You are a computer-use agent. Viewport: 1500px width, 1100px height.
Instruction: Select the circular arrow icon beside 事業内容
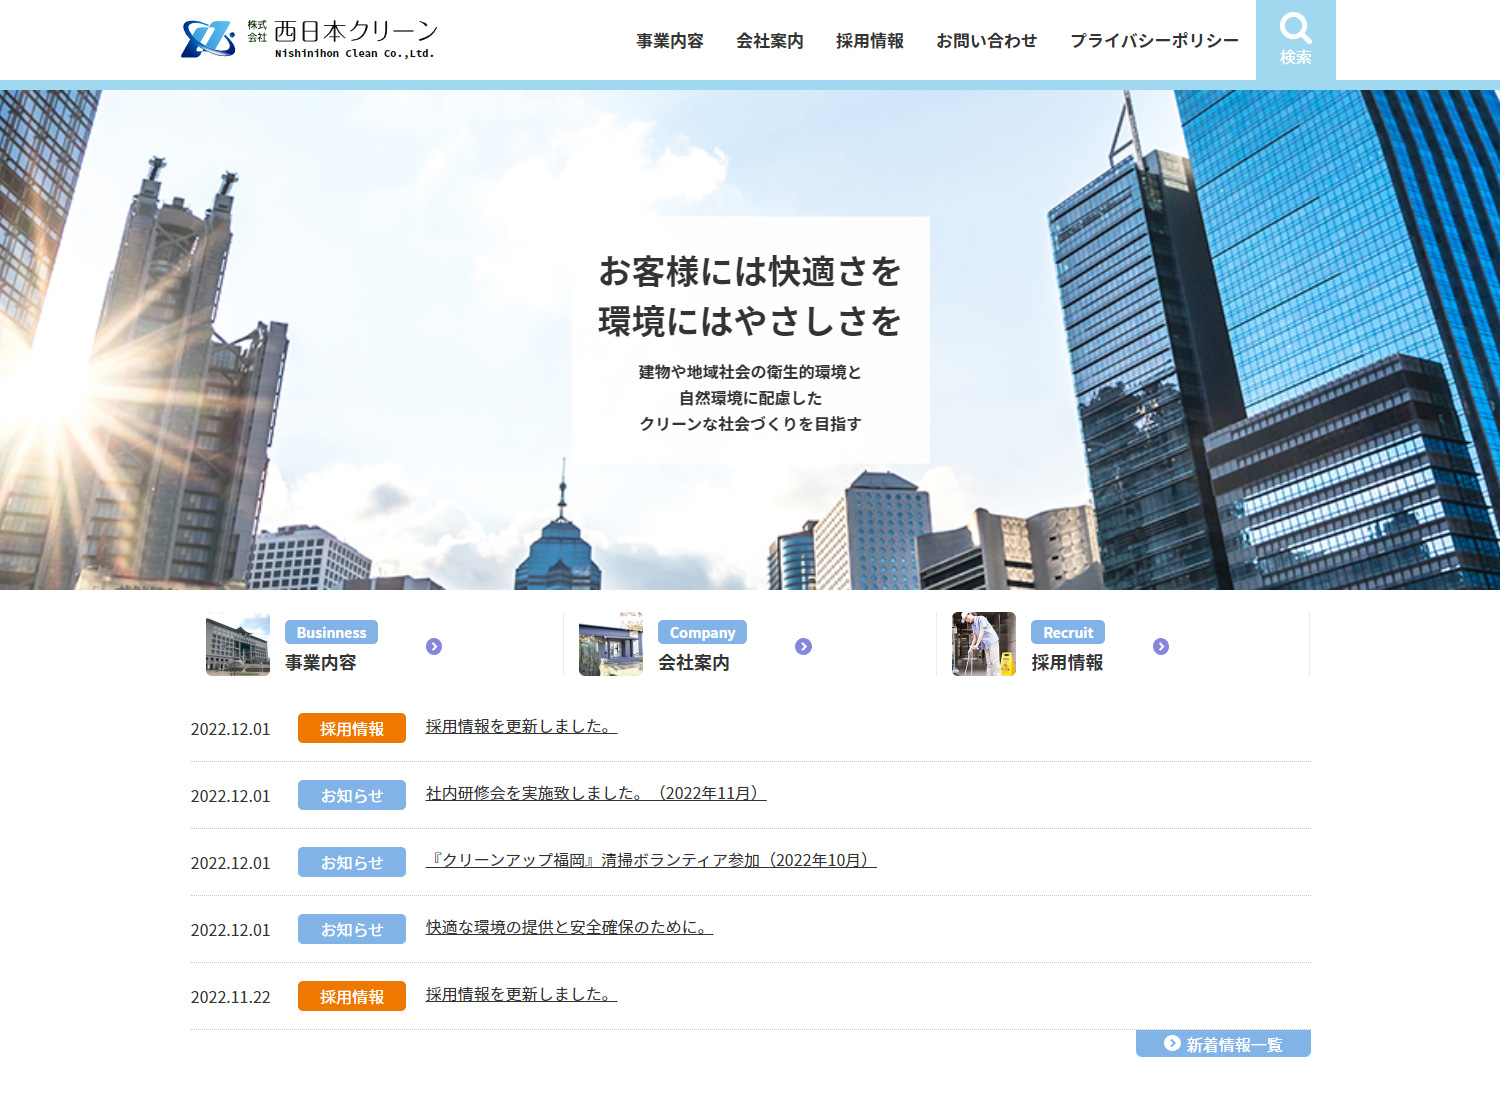[x=434, y=646]
